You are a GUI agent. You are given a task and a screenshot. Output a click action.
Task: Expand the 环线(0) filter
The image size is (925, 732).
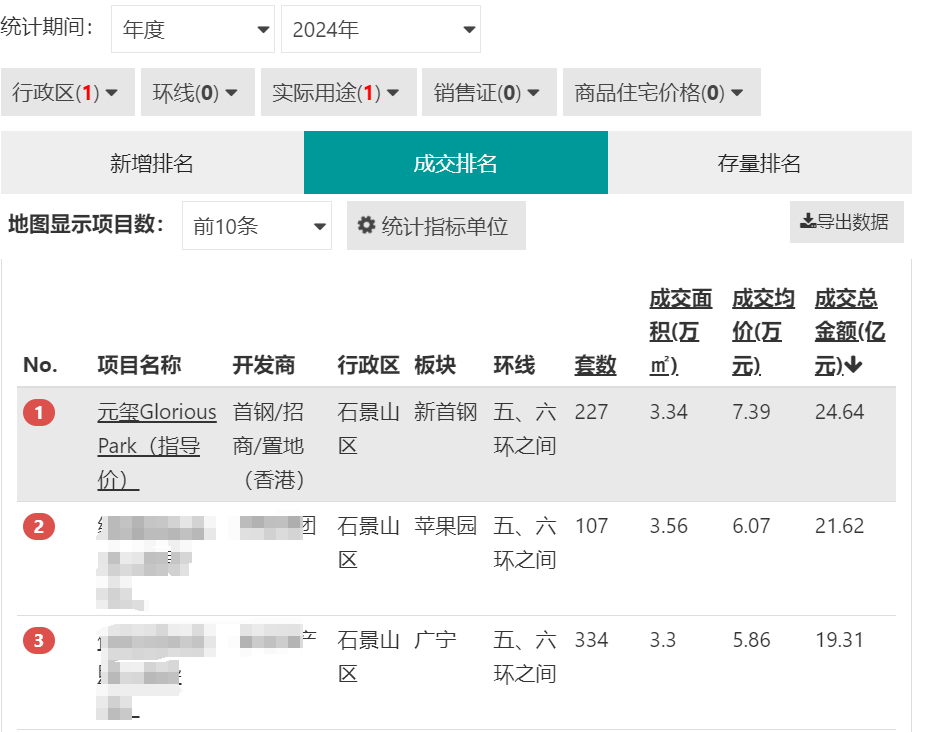click(198, 92)
